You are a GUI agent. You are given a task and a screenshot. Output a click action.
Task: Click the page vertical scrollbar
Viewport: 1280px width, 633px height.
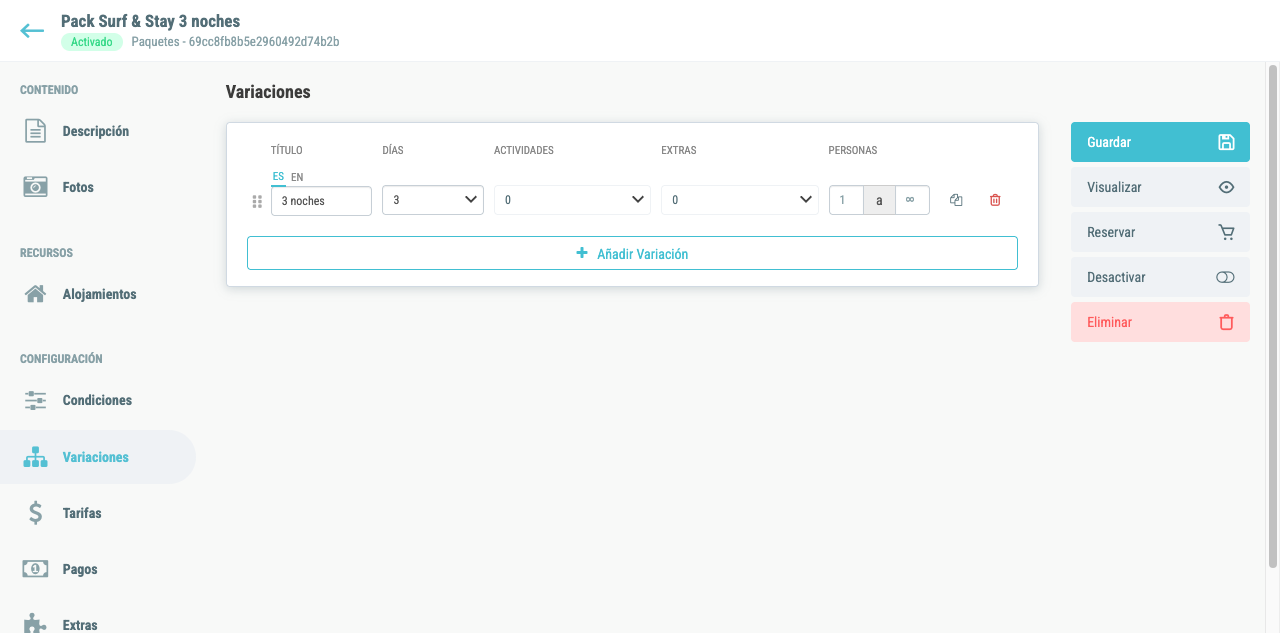pos(1273,316)
